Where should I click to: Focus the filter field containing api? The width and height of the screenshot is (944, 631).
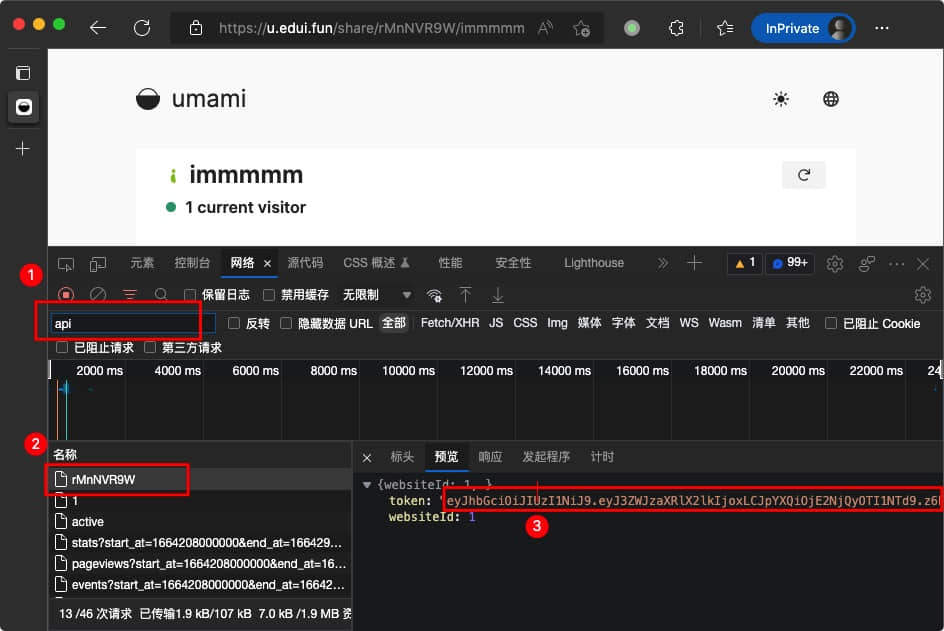(x=134, y=323)
